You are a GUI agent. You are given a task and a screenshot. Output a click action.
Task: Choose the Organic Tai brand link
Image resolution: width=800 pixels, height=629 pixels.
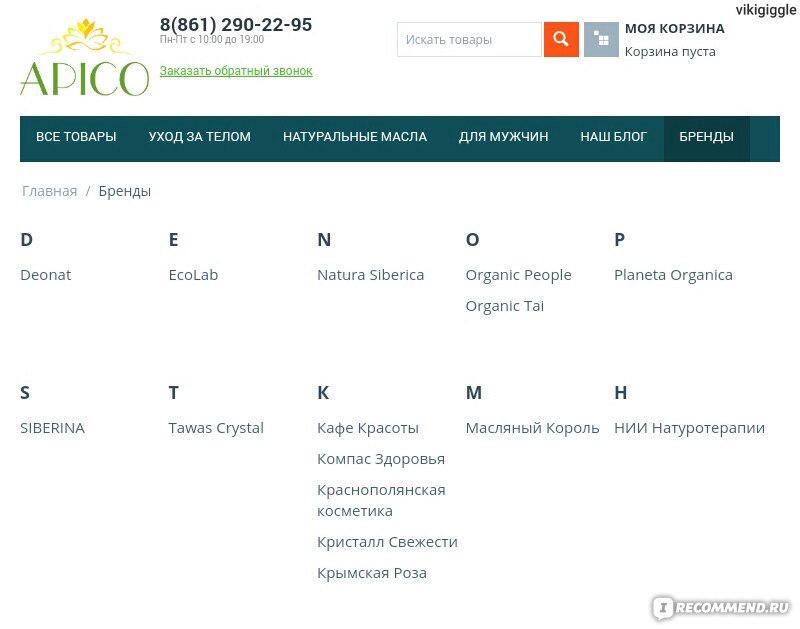tap(505, 306)
